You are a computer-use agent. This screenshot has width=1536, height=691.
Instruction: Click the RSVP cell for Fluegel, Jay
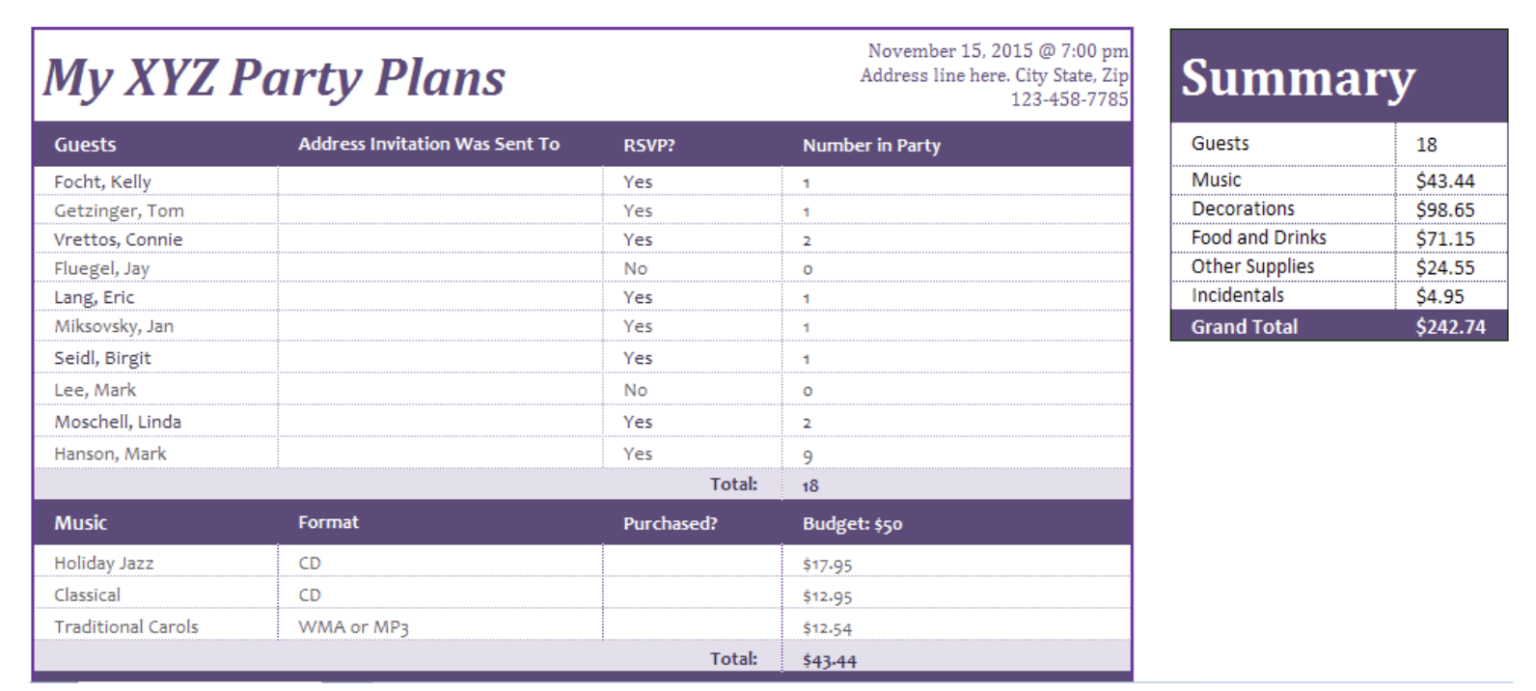click(x=635, y=269)
